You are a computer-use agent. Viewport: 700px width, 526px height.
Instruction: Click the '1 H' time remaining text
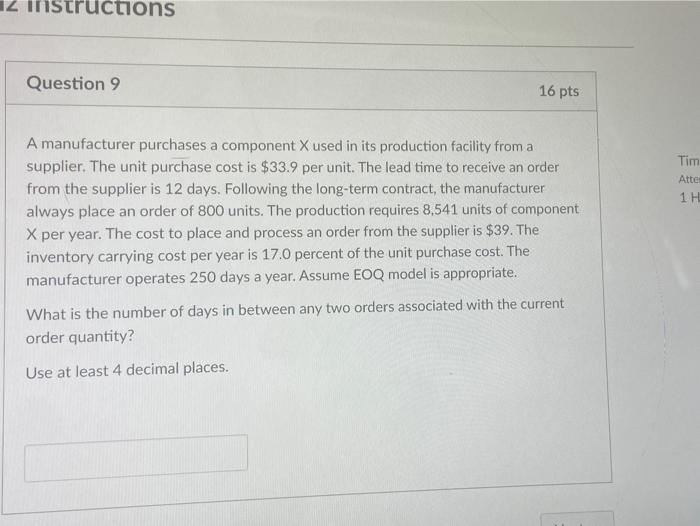coord(689,197)
